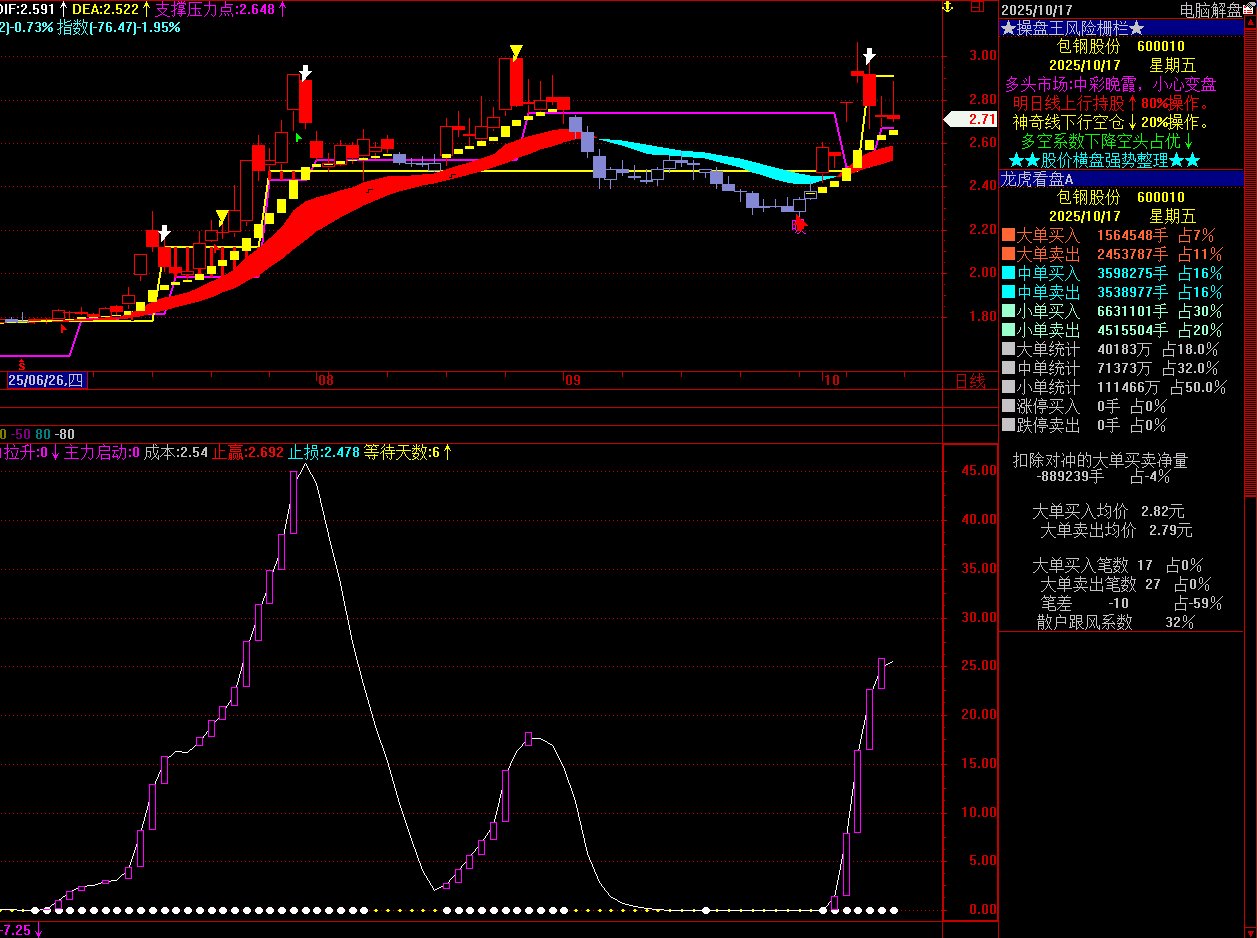The width and height of the screenshot is (1258, 938).
Task: Click the grey square beside 涨停买入
Action: point(1008,406)
